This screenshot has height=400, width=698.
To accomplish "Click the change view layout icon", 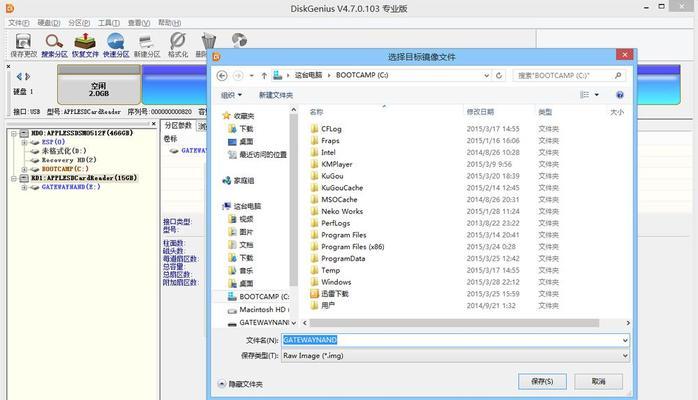I will pyautogui.click(x=584, y=94).
